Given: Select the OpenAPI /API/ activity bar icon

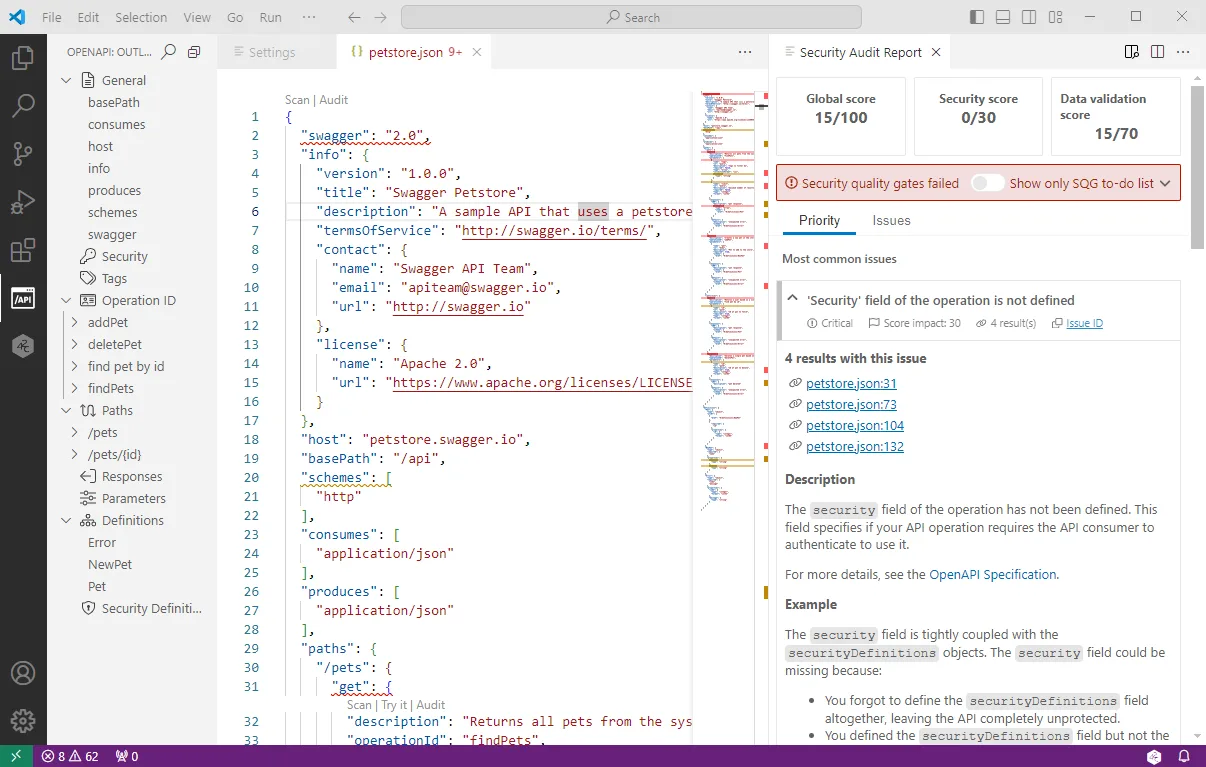Looking at the screenshot, I should [x=23, y=298].
